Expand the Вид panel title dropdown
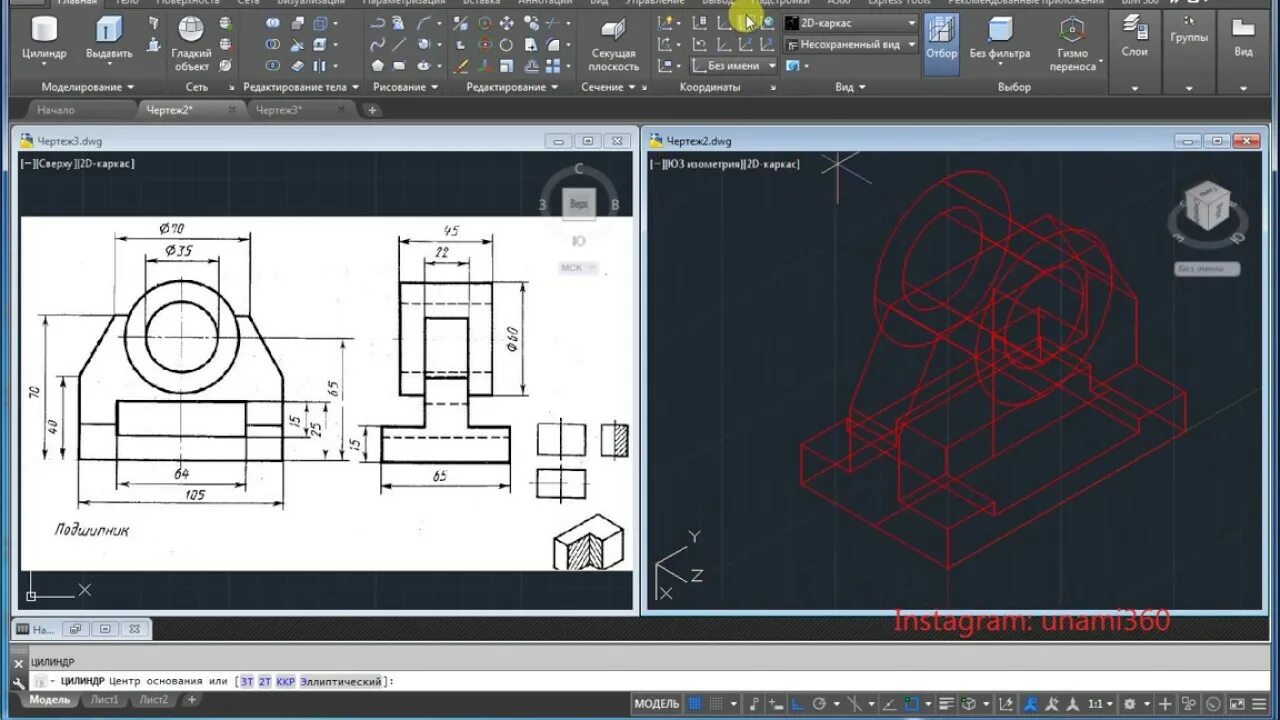The height and width of the screenshot is (720, 1280). point(850,87)
